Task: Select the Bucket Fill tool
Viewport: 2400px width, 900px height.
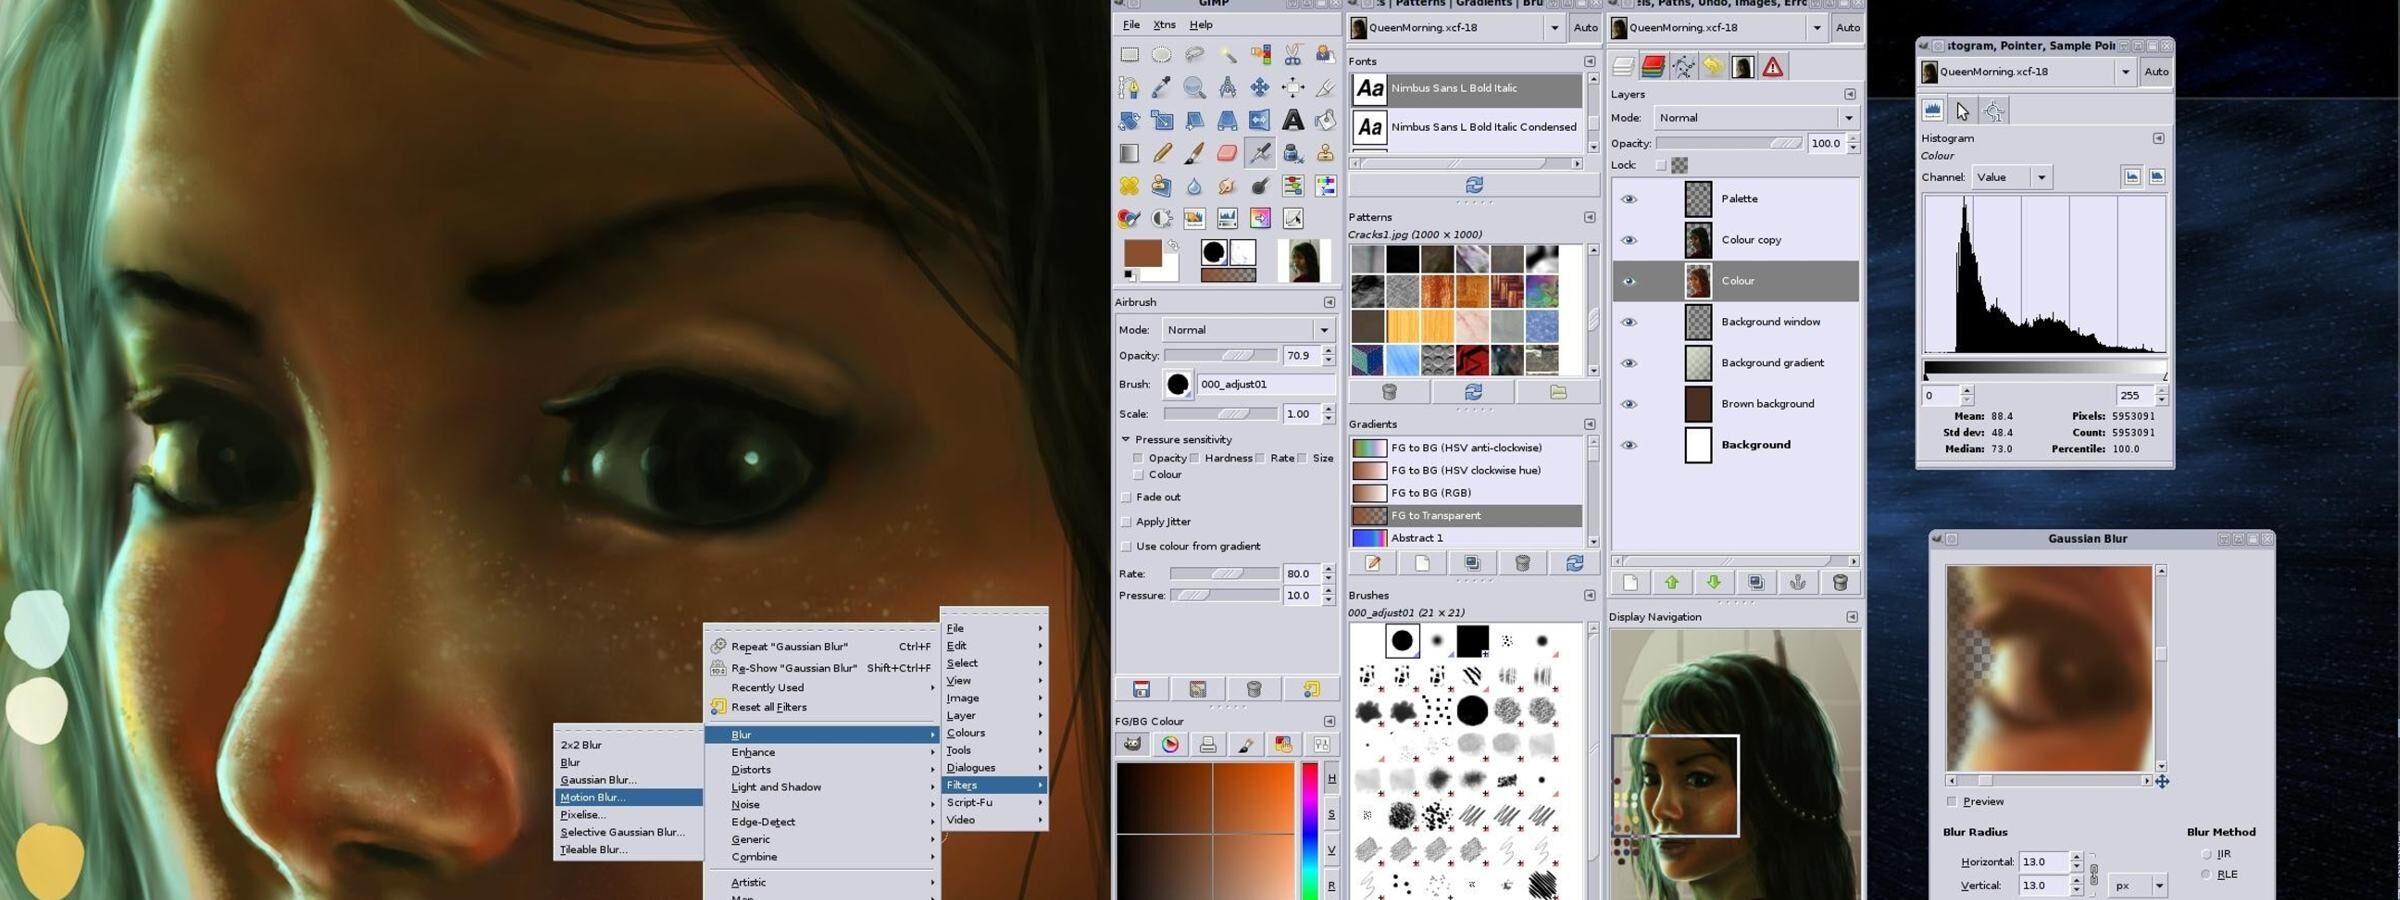Action: point(1324,120)
